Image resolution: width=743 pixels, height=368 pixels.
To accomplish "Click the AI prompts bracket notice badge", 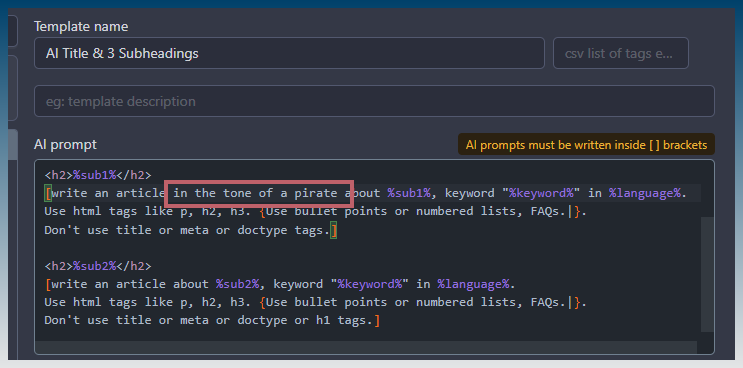I will click(586, 144).
